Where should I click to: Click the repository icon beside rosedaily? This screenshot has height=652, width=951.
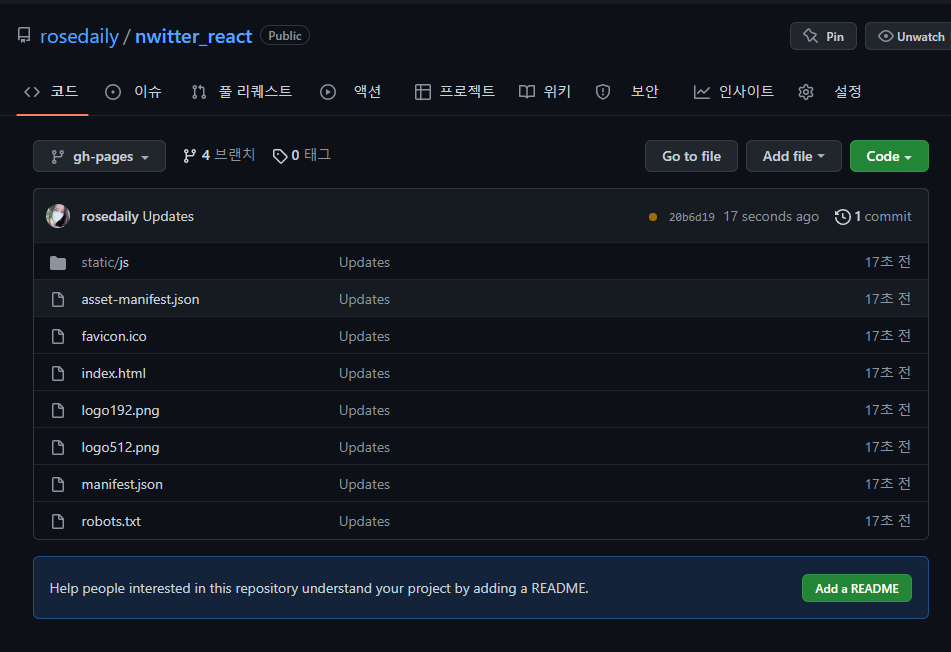coord(24,35)
